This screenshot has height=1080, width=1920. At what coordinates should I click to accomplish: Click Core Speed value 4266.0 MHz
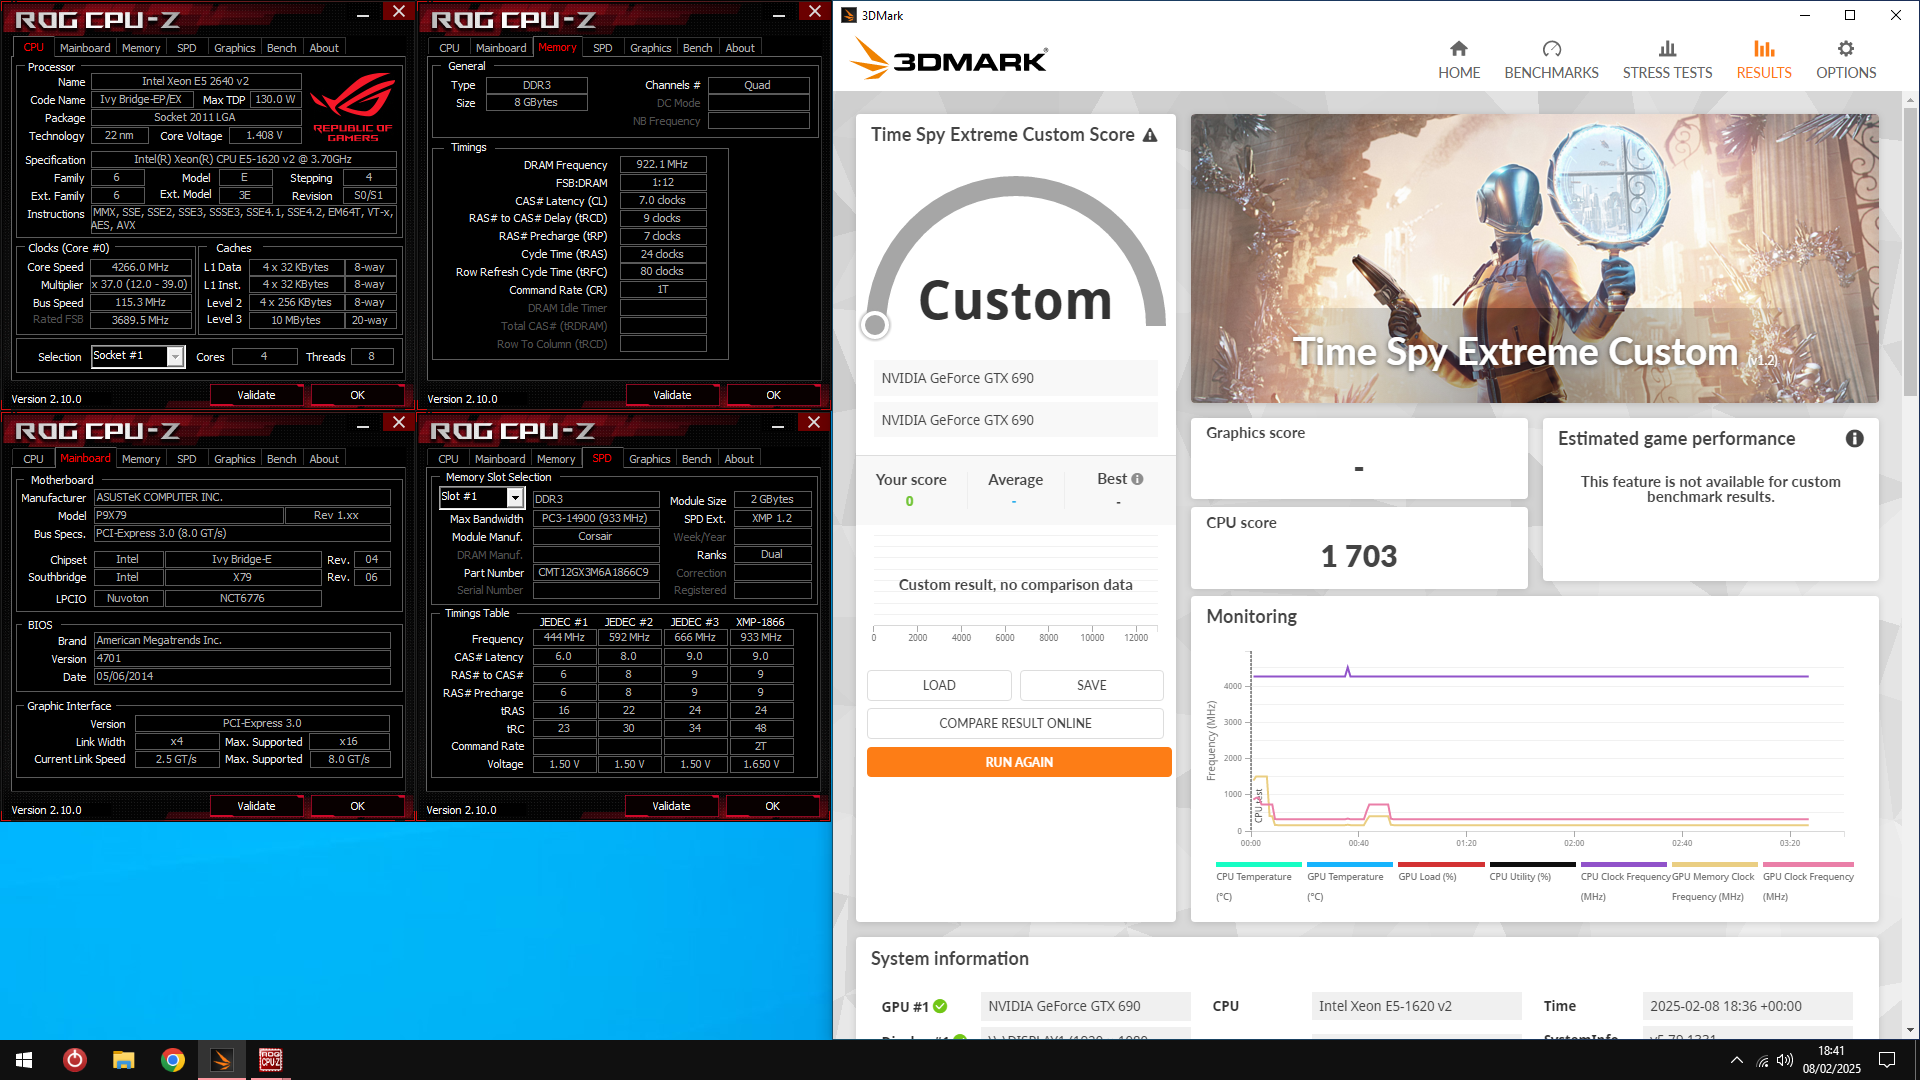[x=140, y=267]
